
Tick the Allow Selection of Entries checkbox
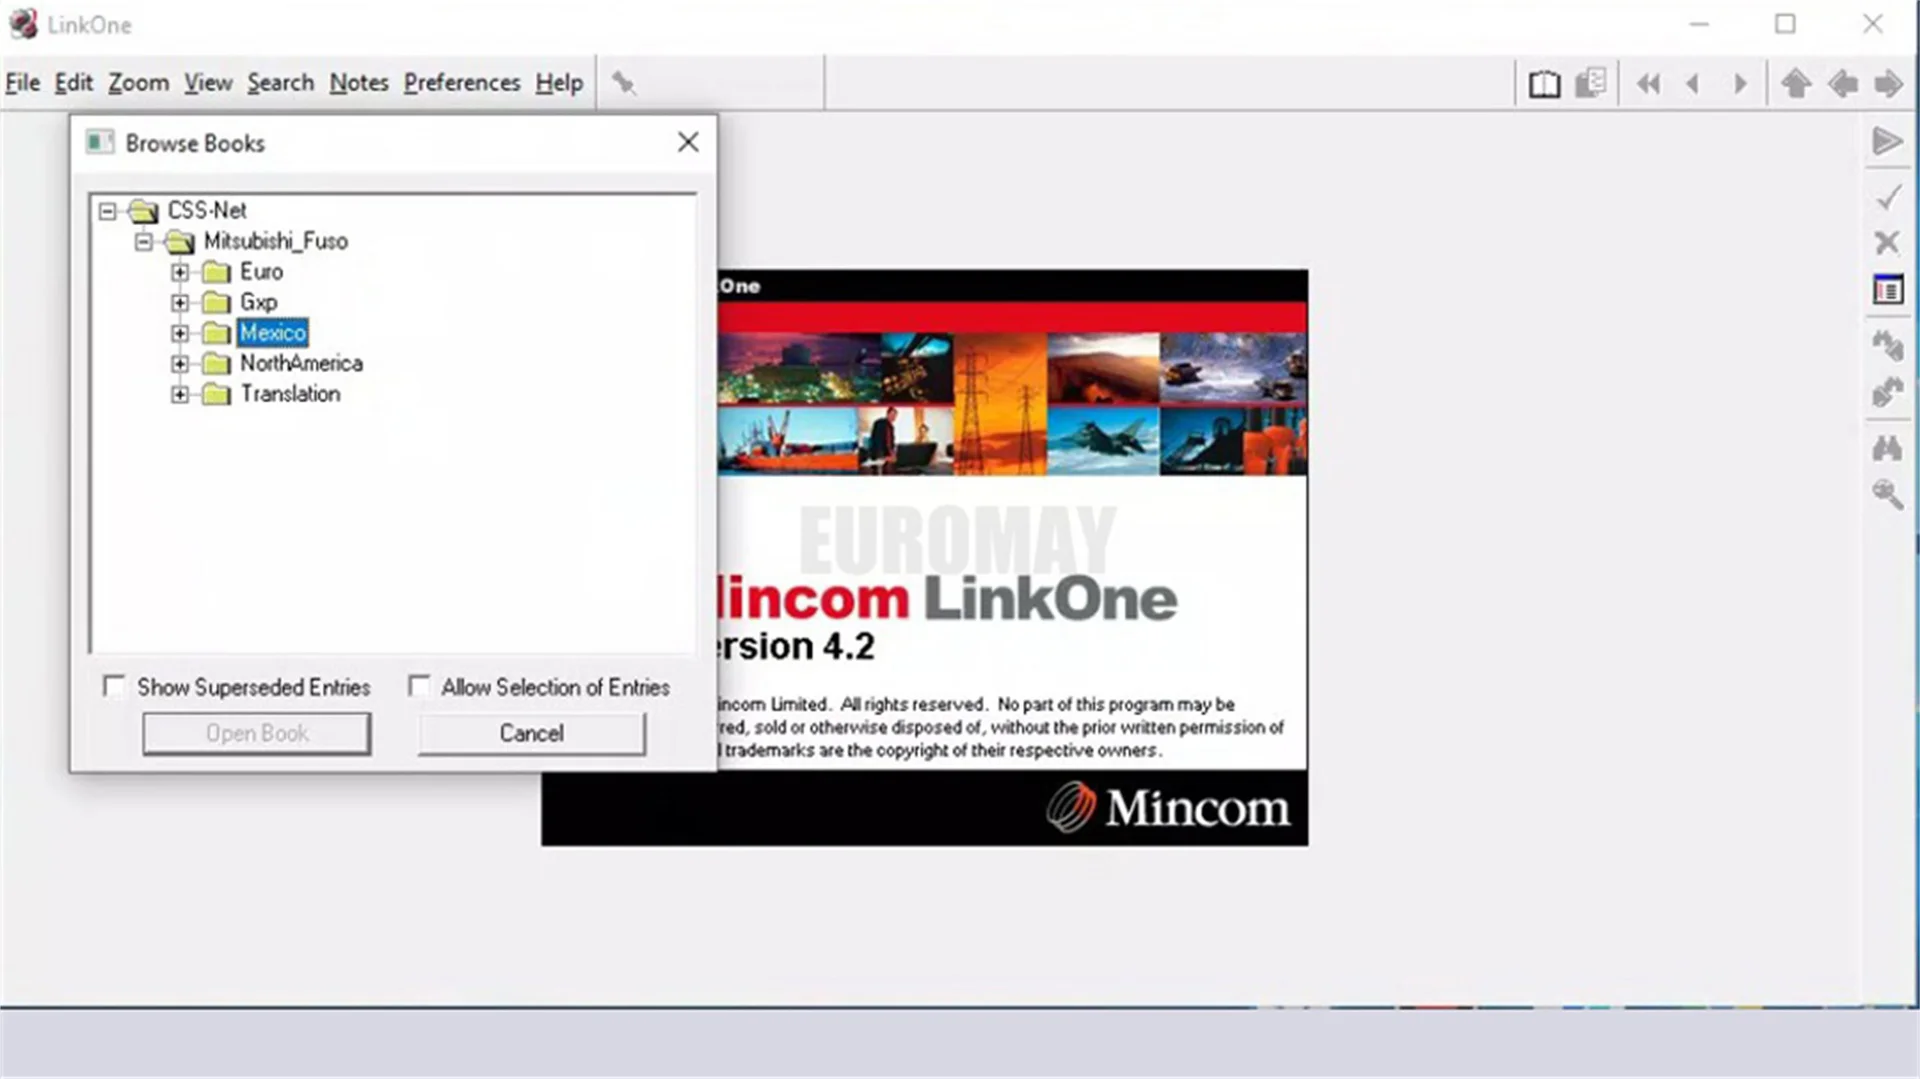pos(419,687)
